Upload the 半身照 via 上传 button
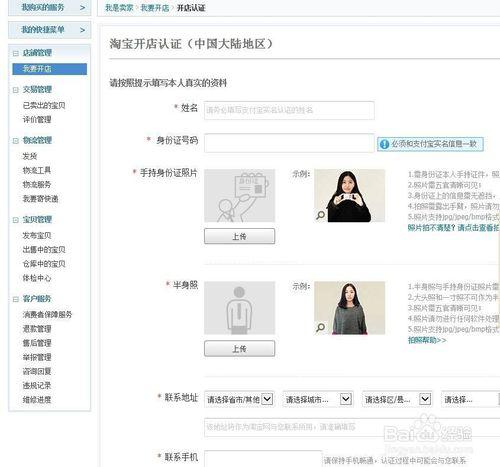Viewport: 500px width, 467px height. [x=240, y=349]
